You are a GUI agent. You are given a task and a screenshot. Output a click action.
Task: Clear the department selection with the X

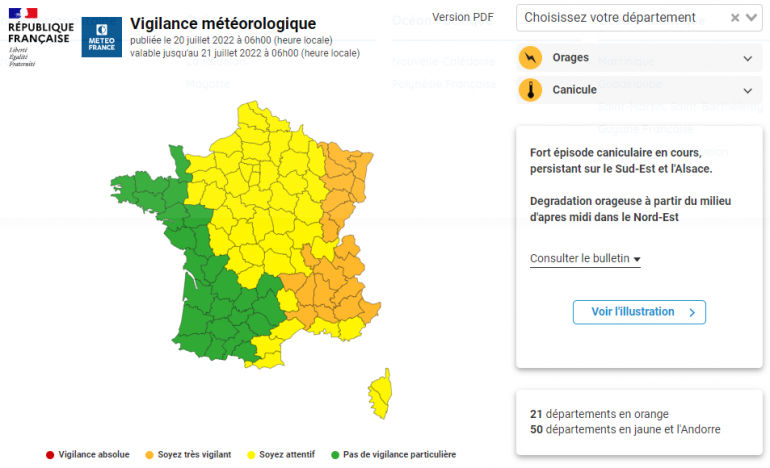click(x=736, y=17)
